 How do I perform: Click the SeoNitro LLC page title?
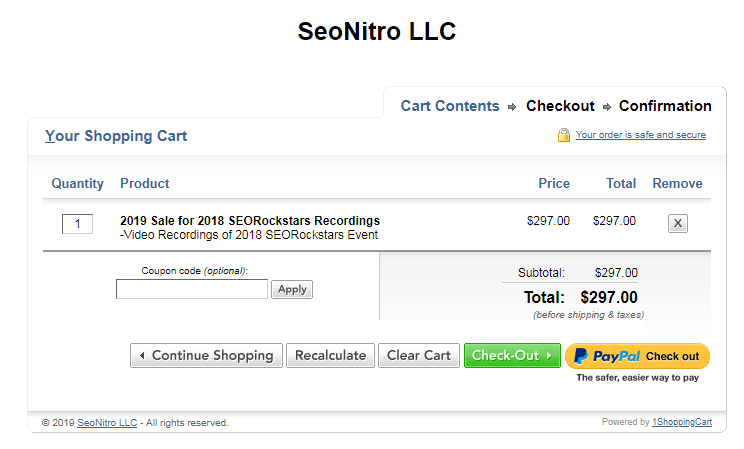point(376,32)
